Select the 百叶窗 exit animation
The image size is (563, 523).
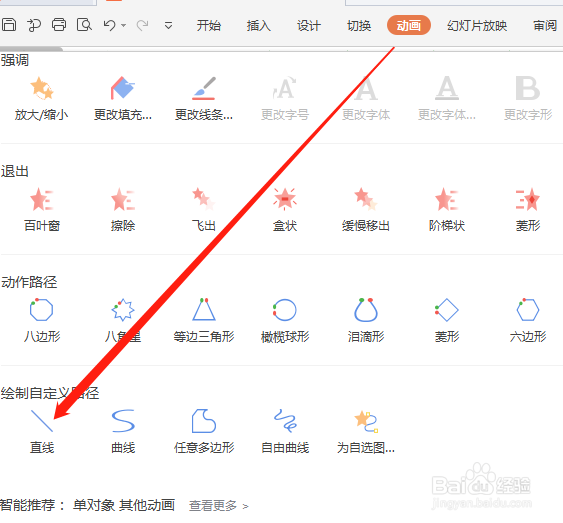42,210
